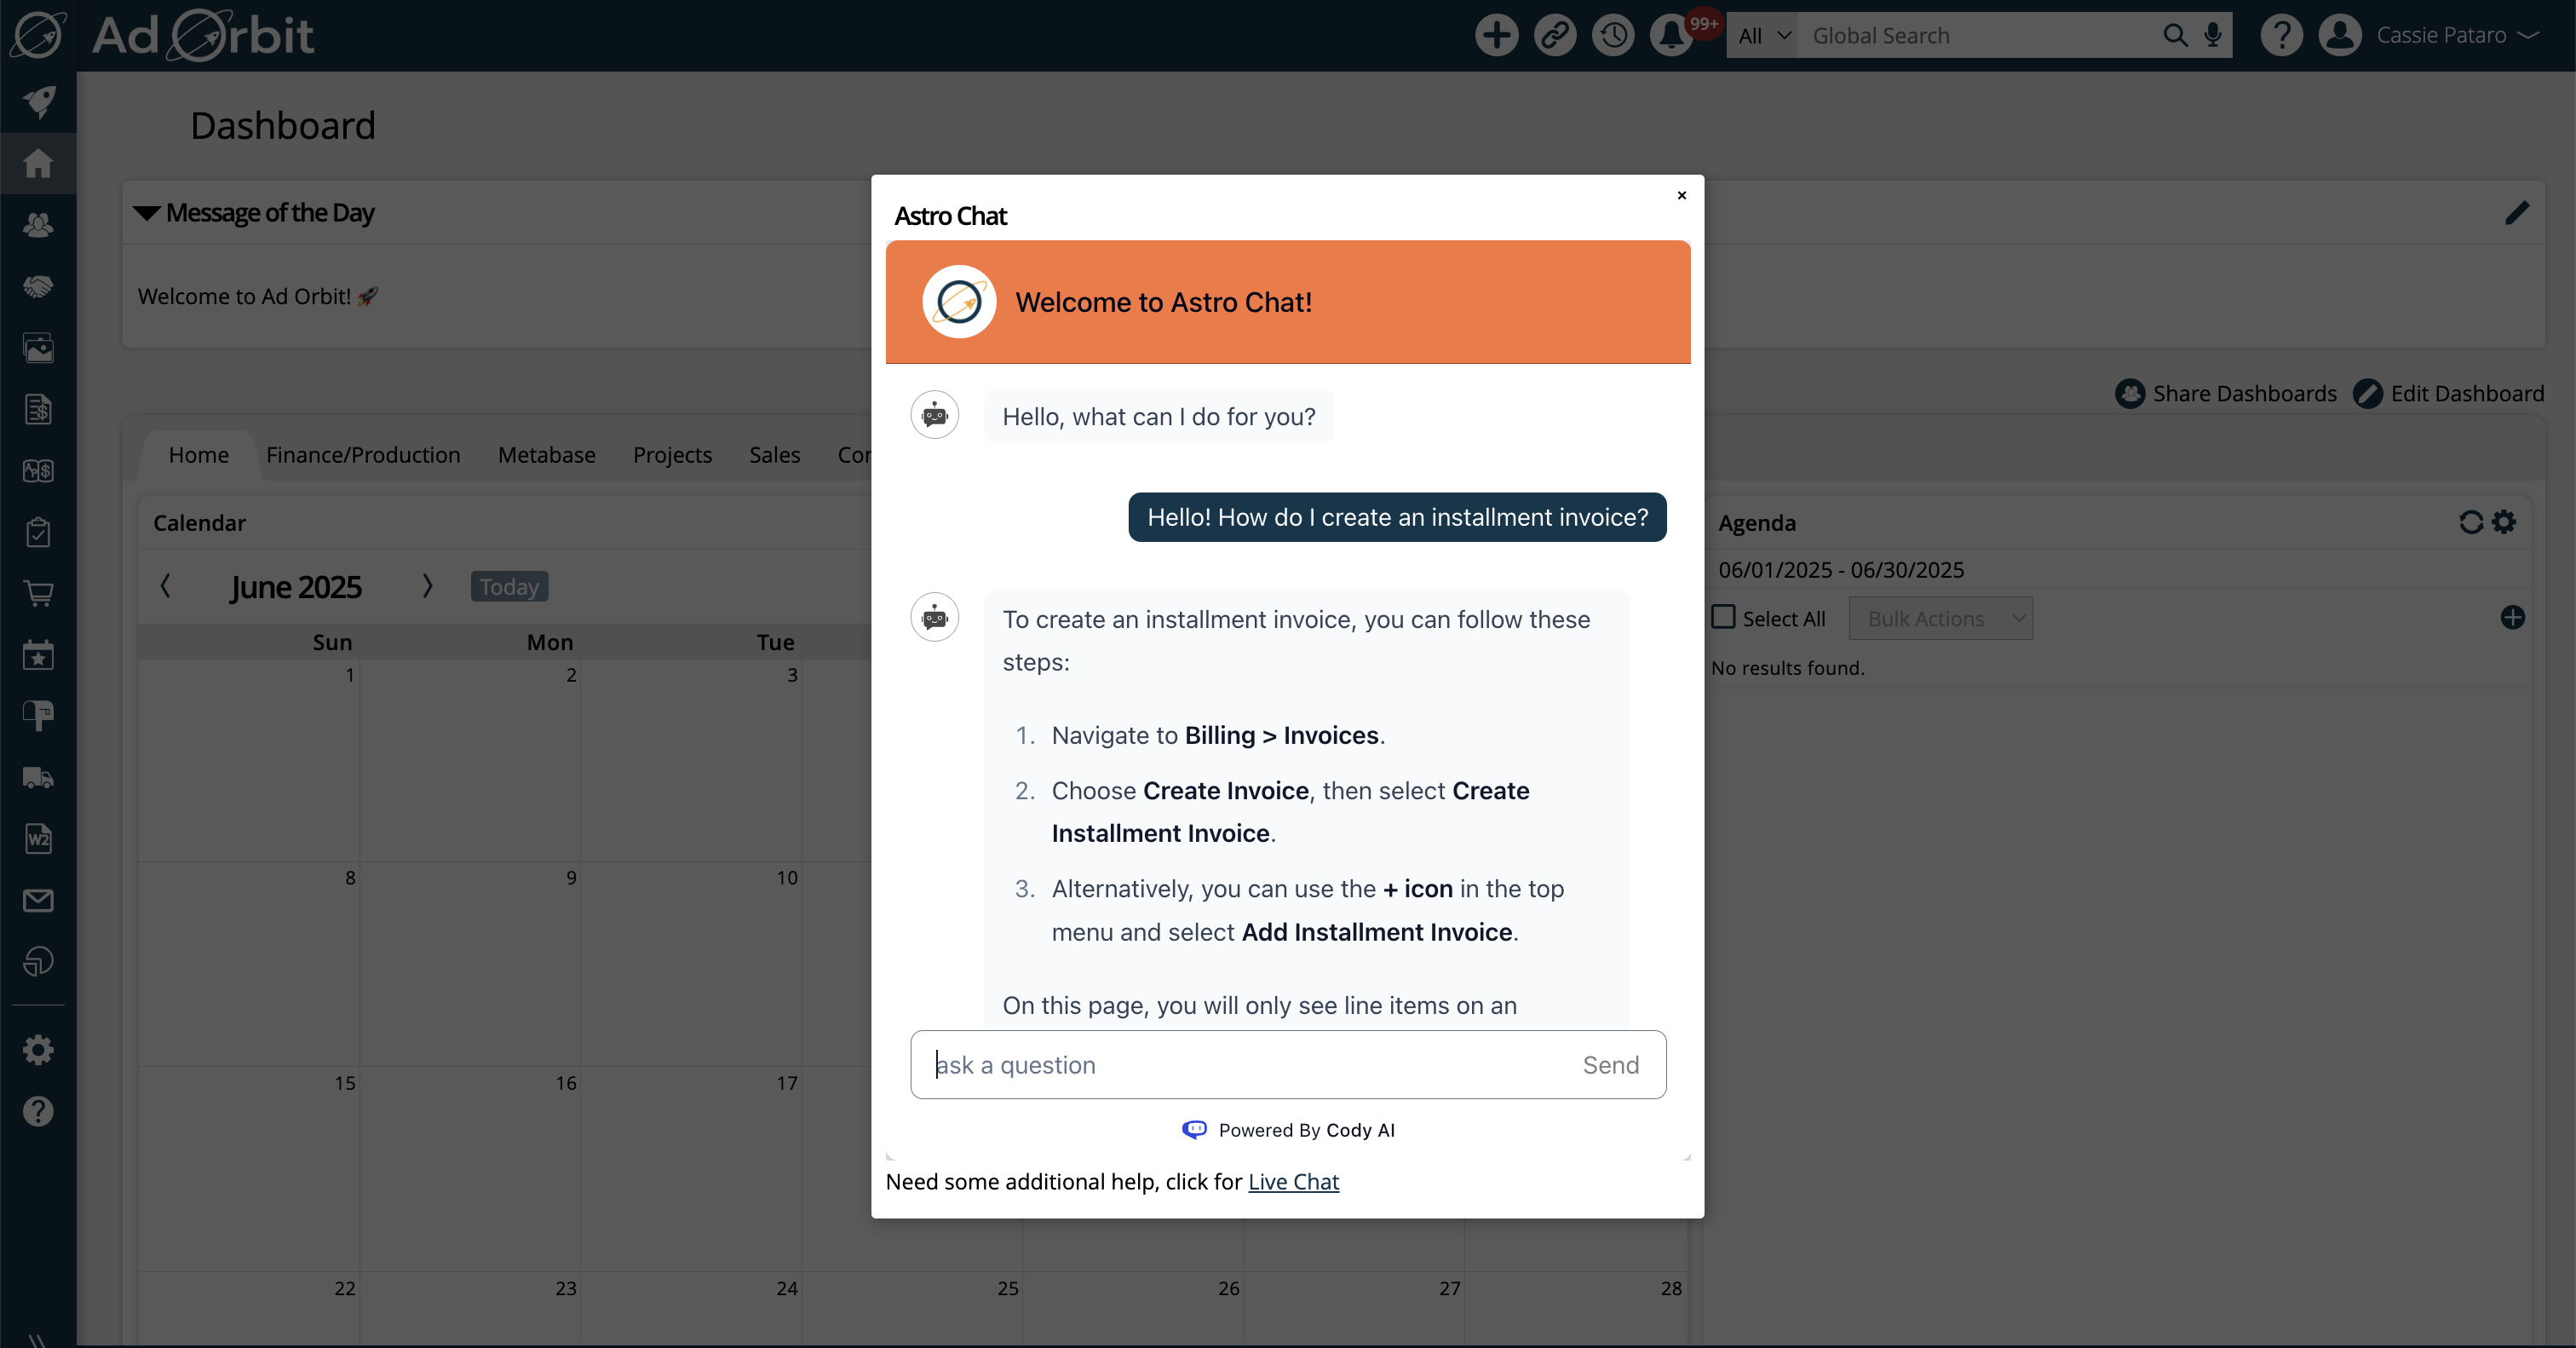Switch to the Finance/Production tab
The width and height of the screenshot is (2576, 1348).
363,455
